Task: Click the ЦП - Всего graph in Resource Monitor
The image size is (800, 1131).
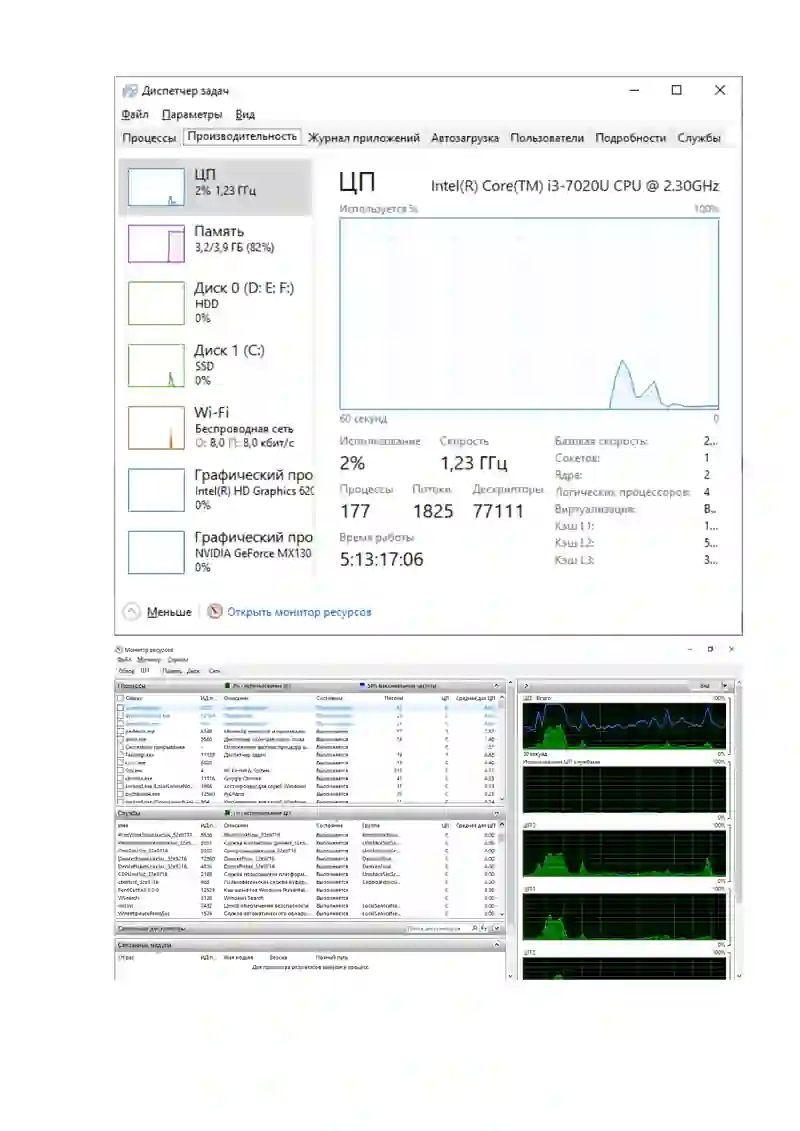Action: tap(624, 725)
